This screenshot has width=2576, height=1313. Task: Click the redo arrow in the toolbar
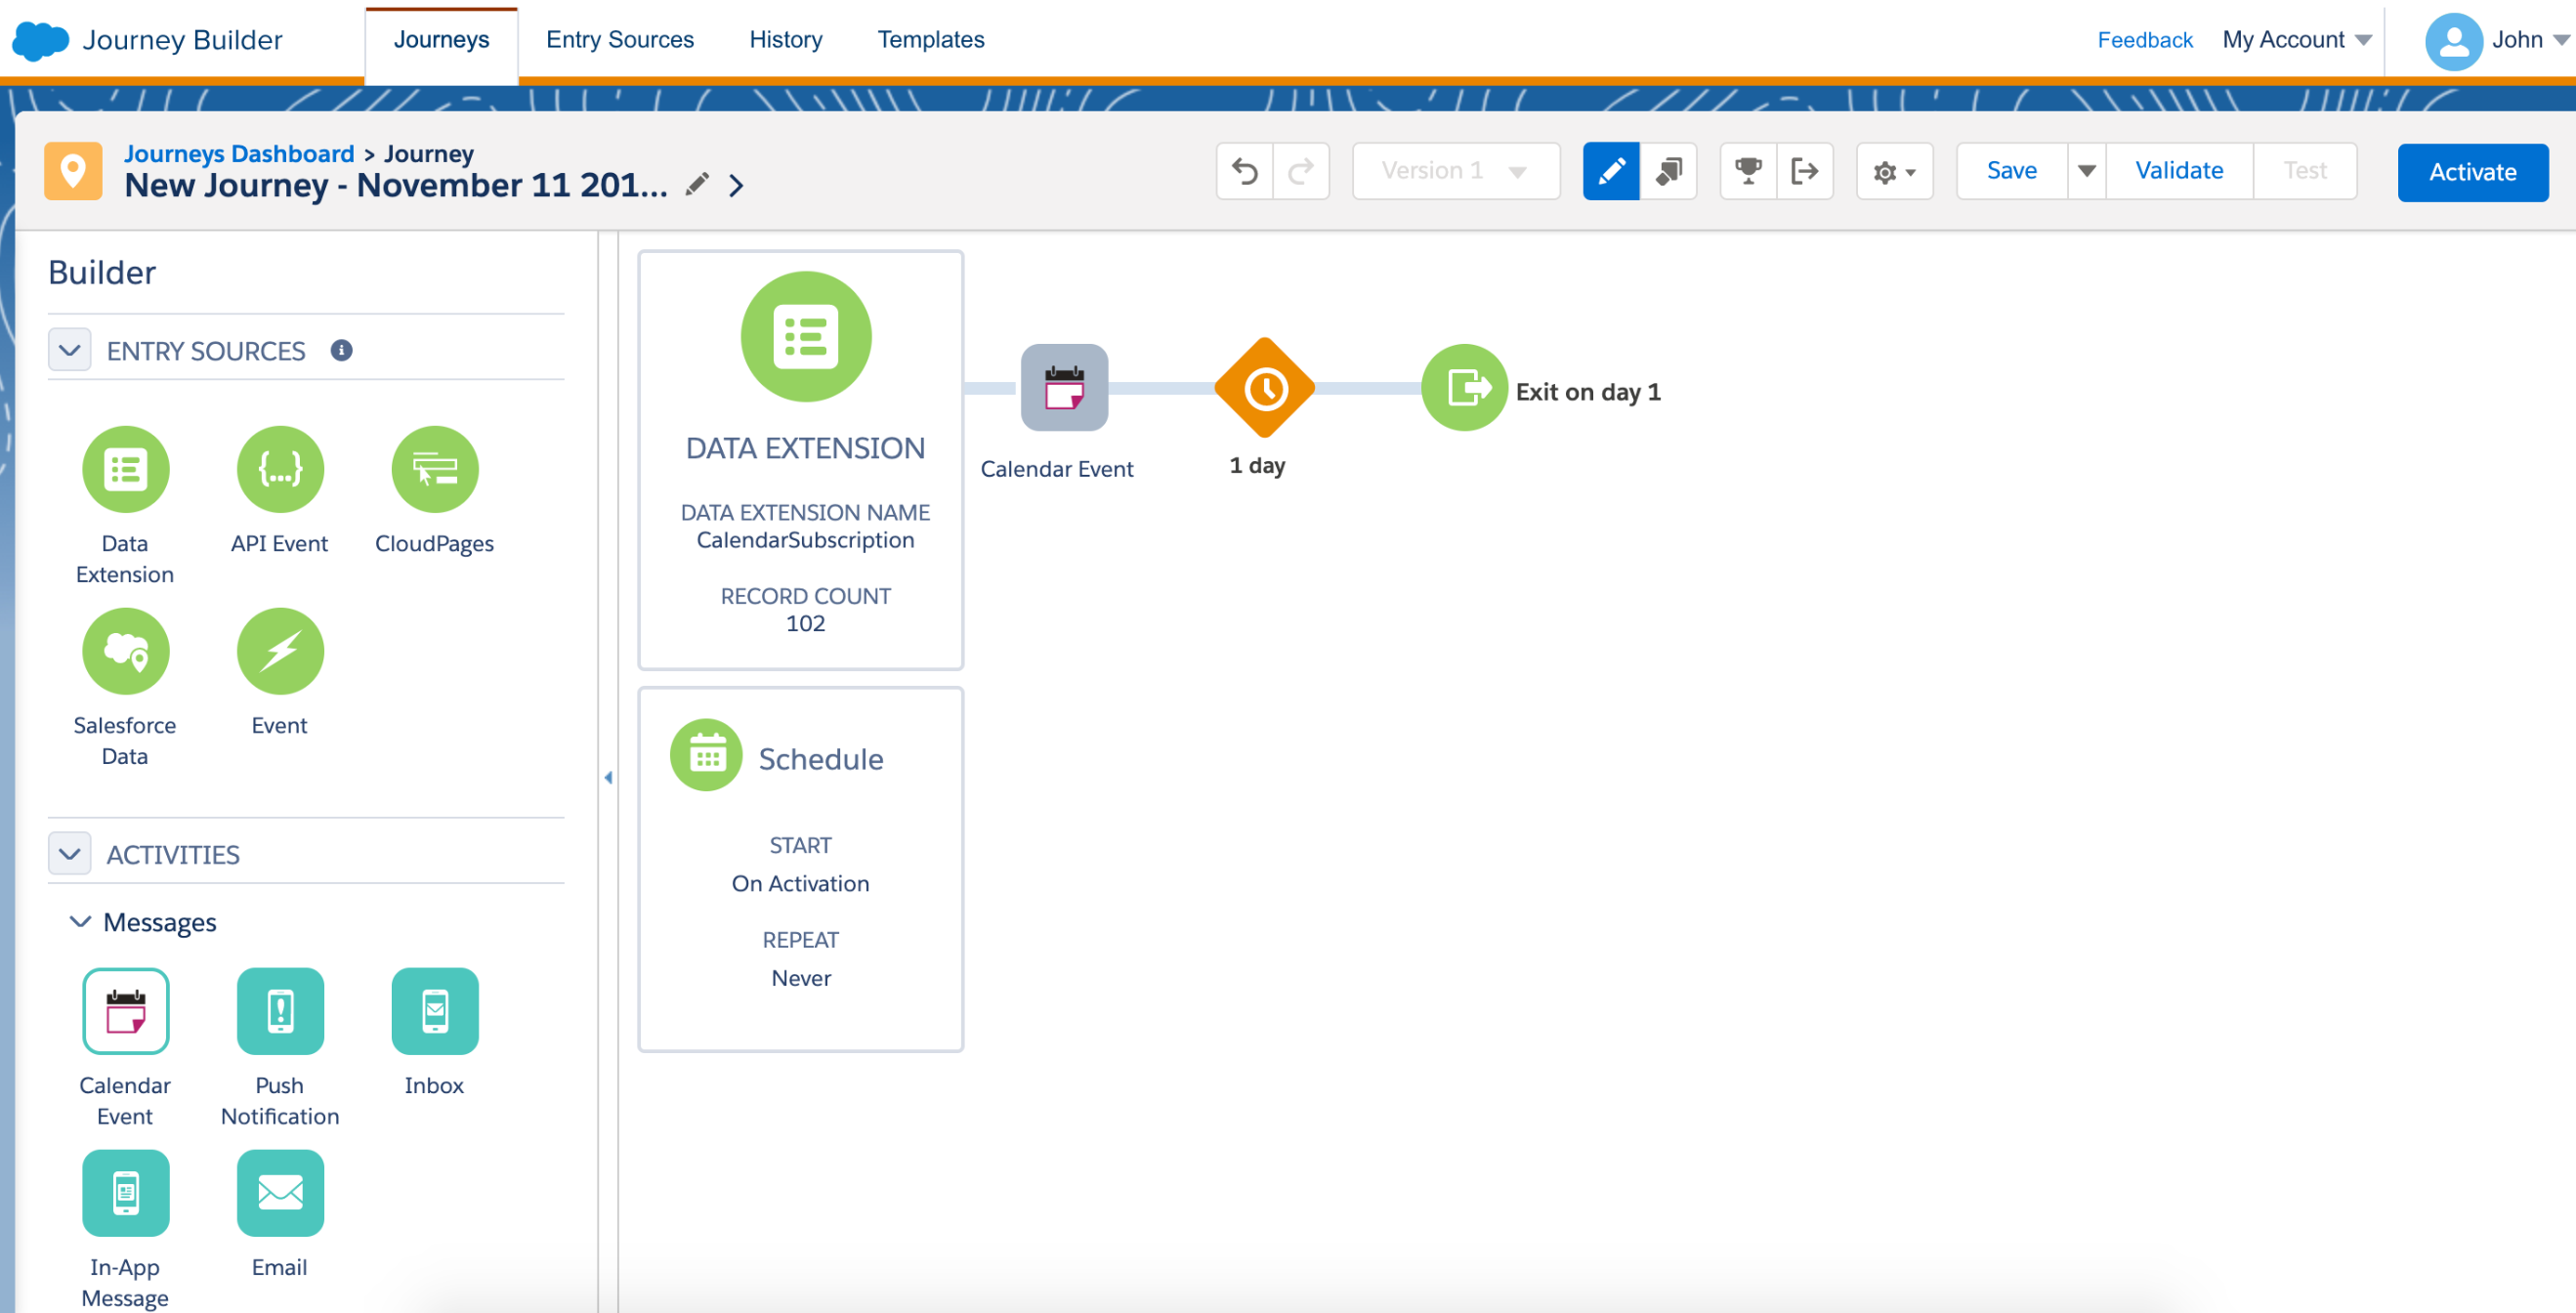(x=1300, y=172)
